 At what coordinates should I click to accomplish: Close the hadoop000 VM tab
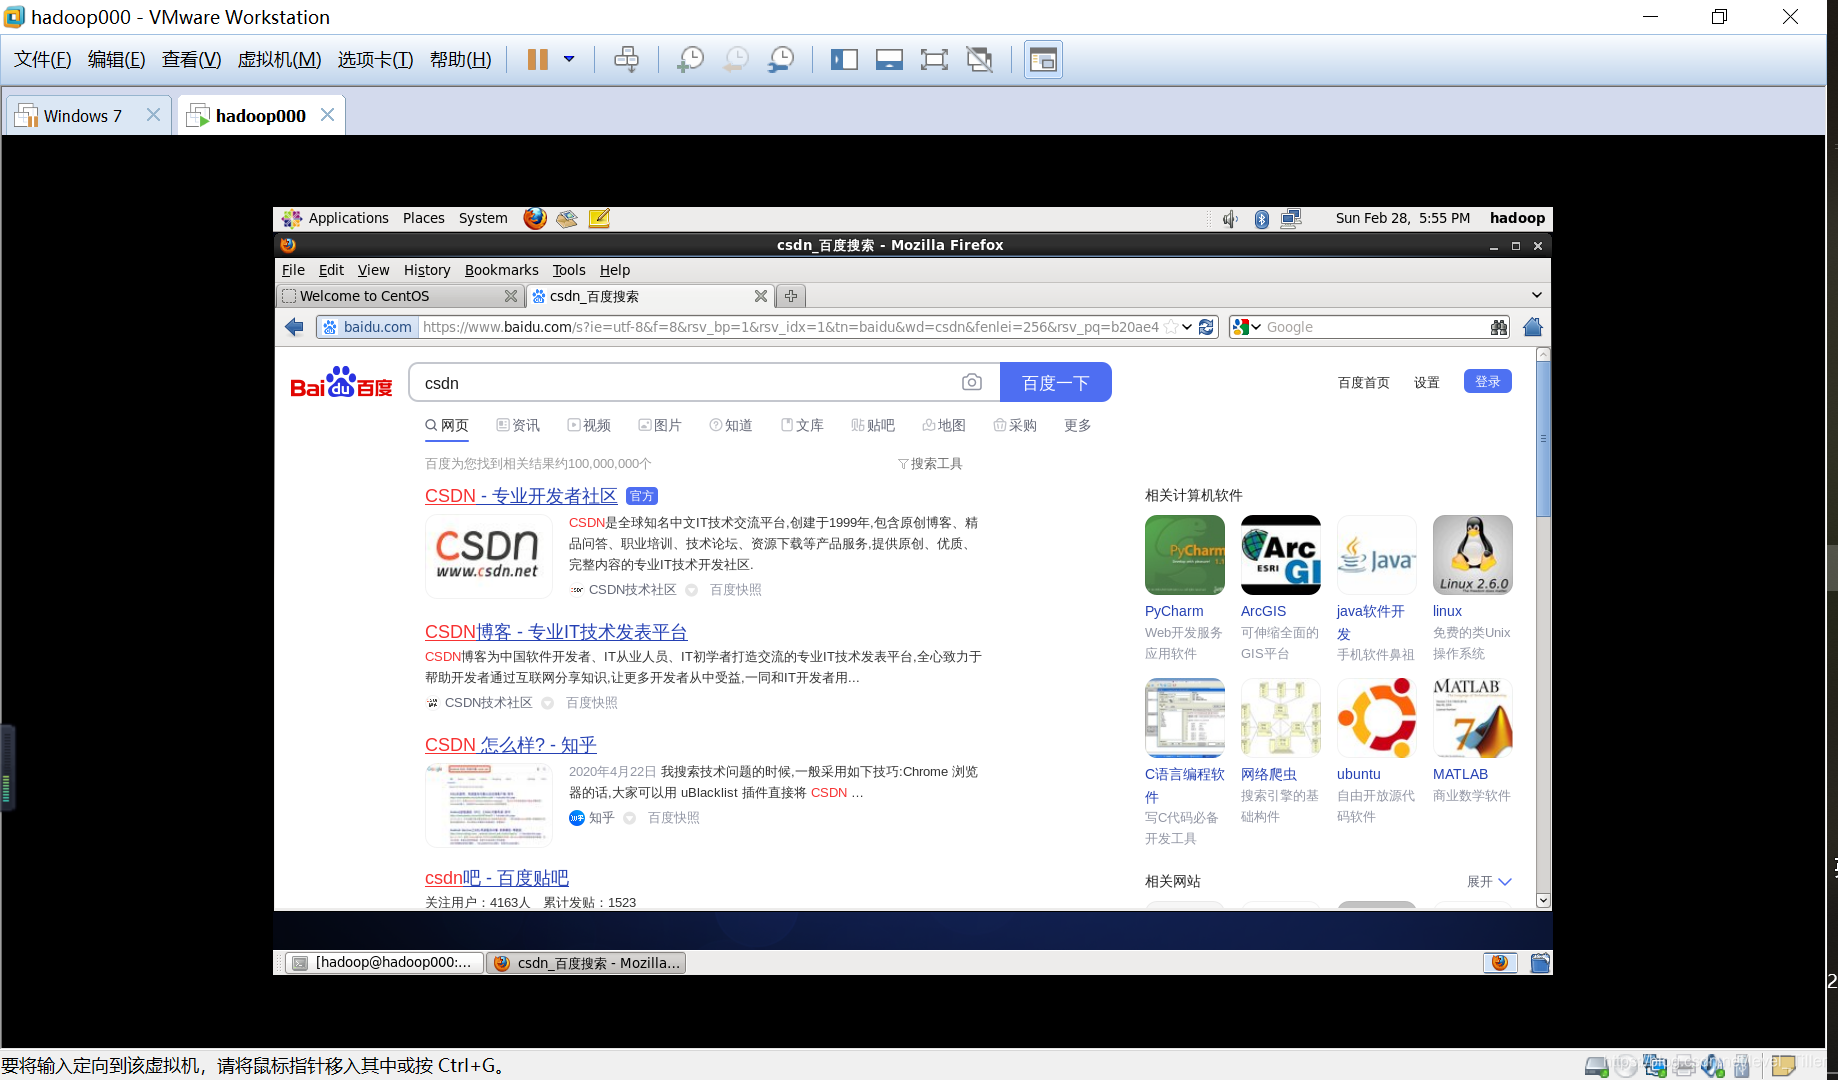coord(327,115)
